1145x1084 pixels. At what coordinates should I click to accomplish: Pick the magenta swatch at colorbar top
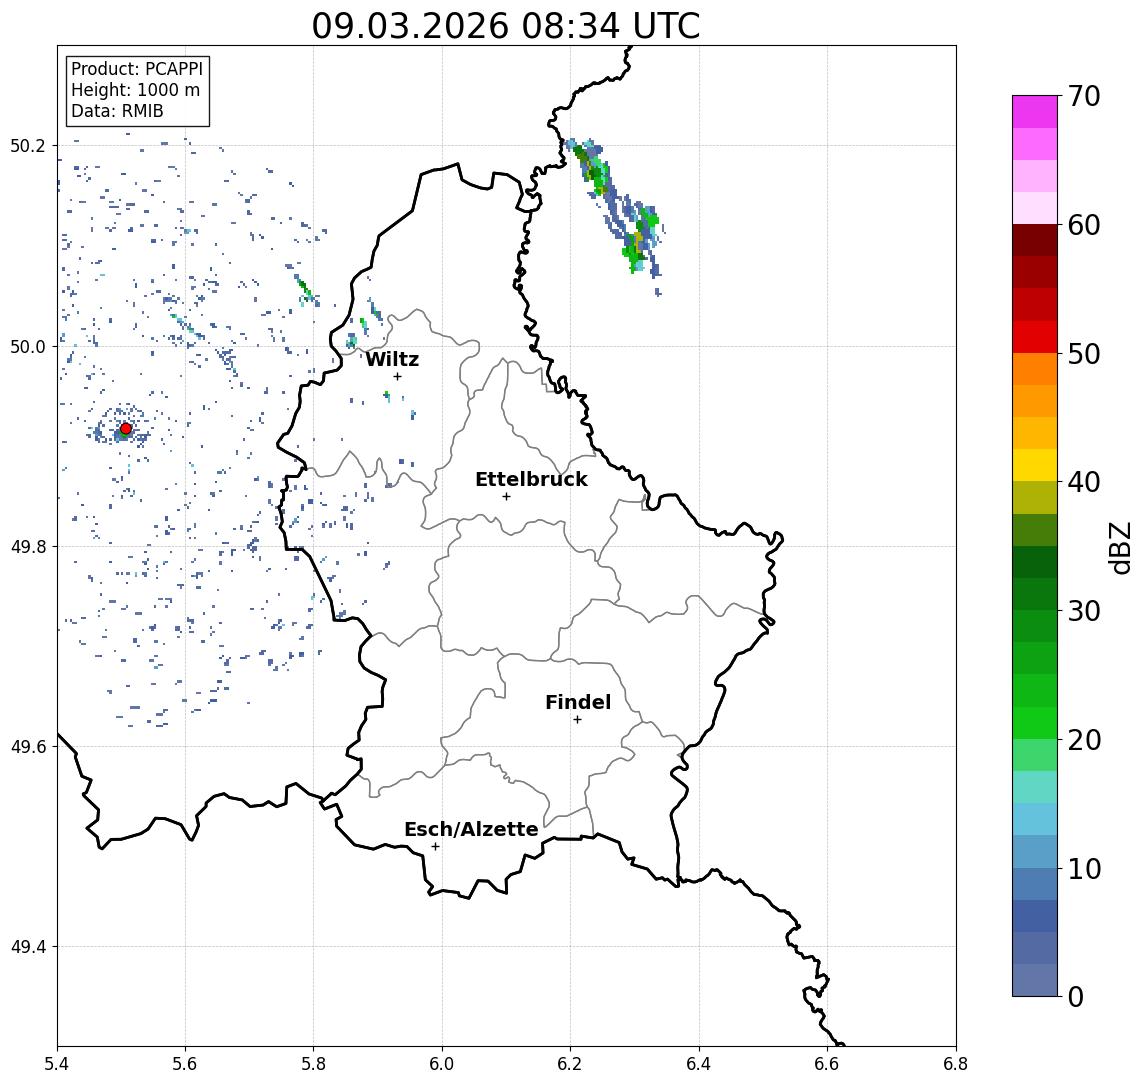(x=1035, y=112)
